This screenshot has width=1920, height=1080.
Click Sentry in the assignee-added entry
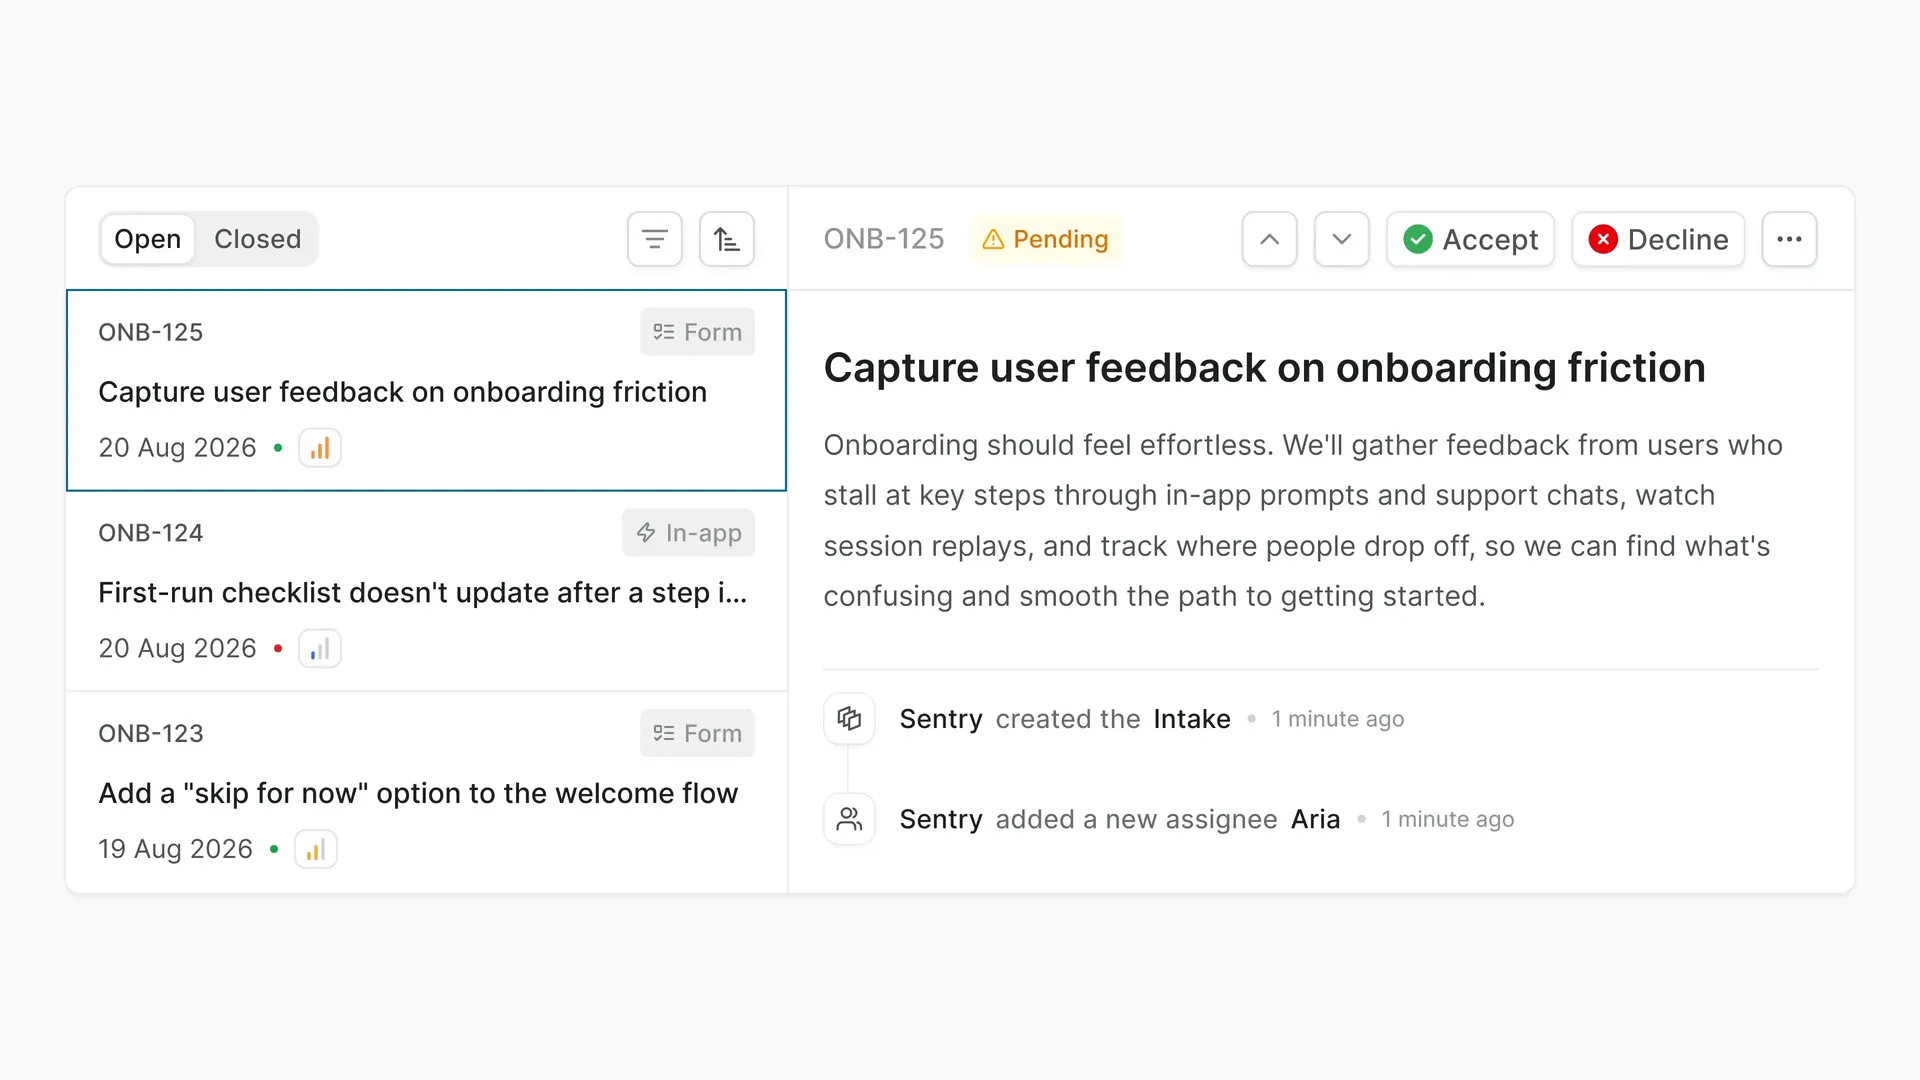click(941, 819)
